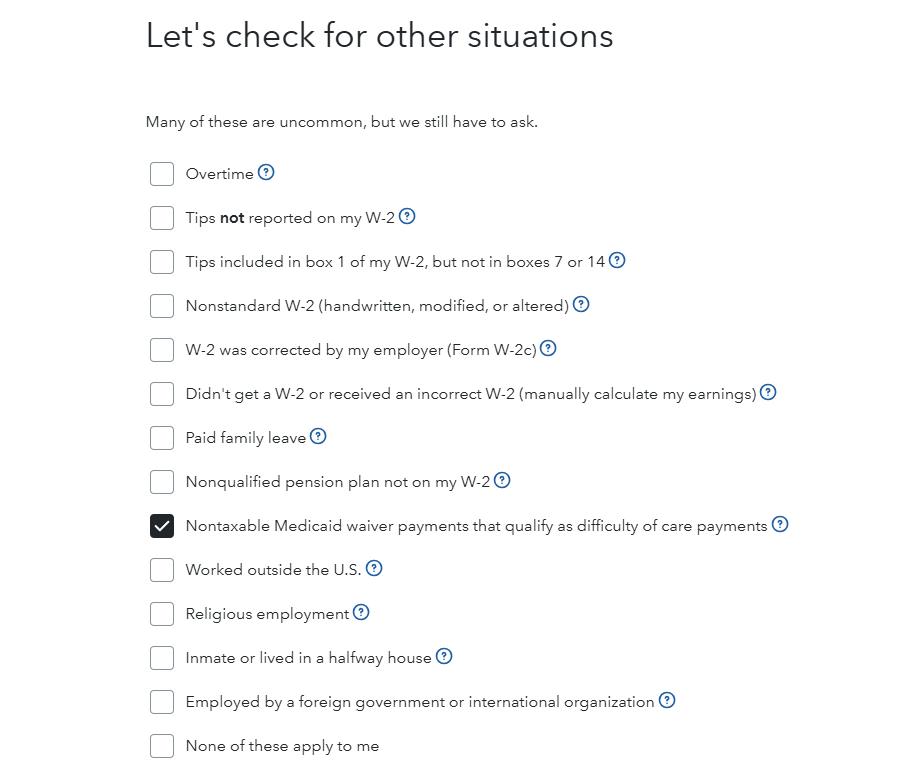Click help icon beside Religious employment

point(361,612)
